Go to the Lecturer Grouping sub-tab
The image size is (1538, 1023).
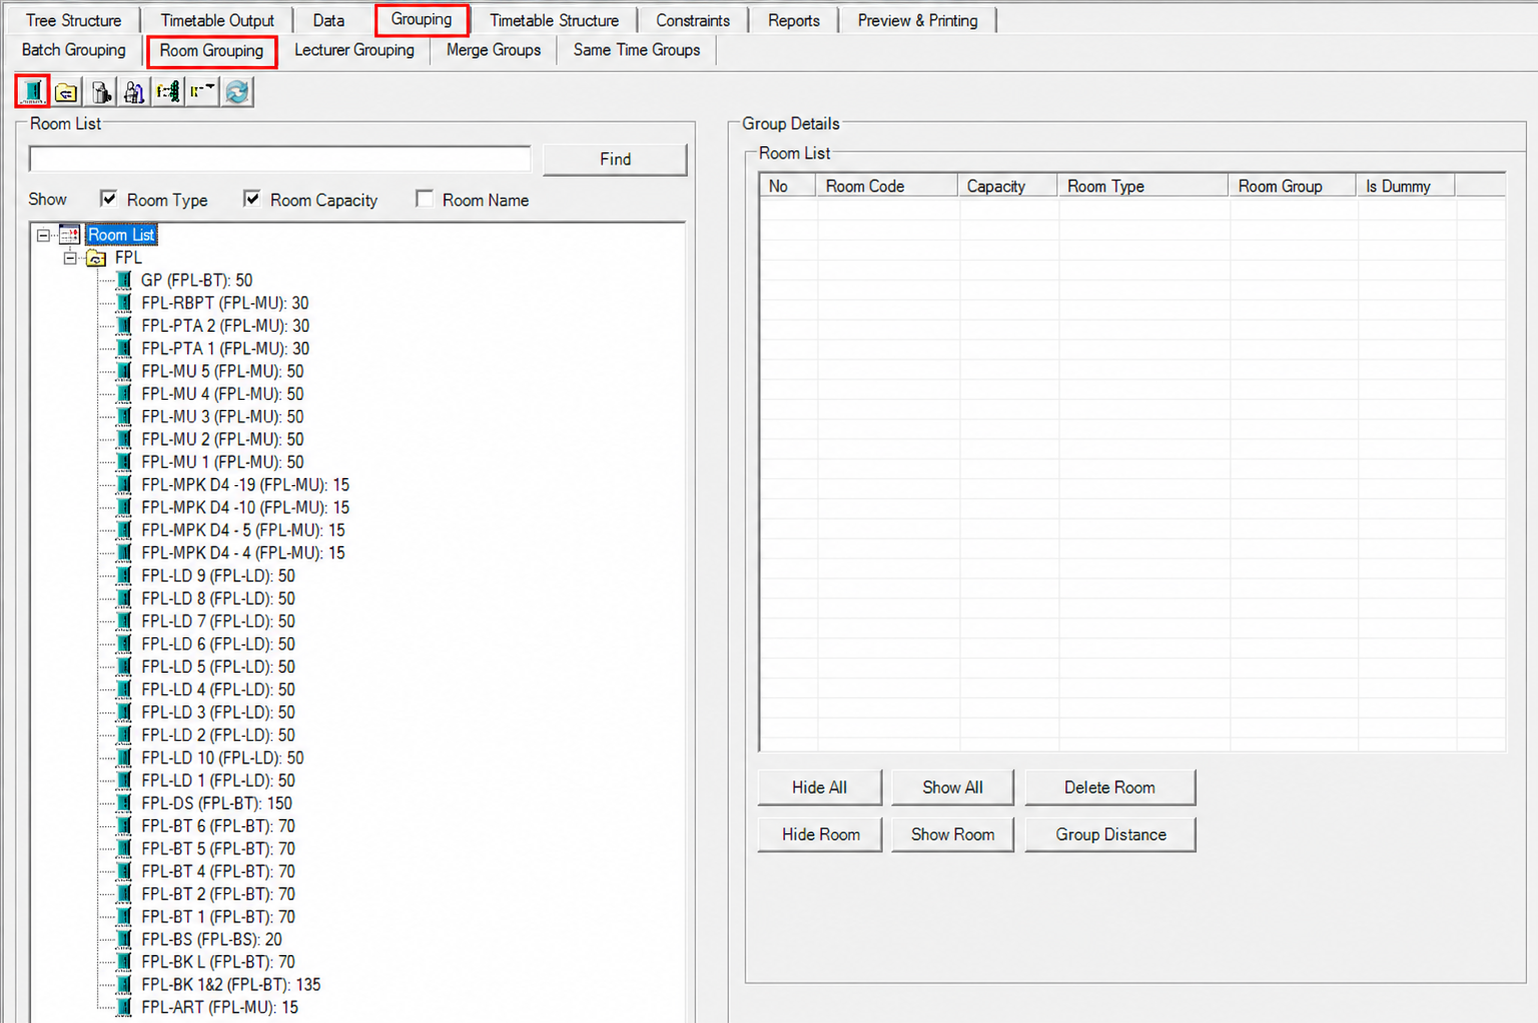354,50
